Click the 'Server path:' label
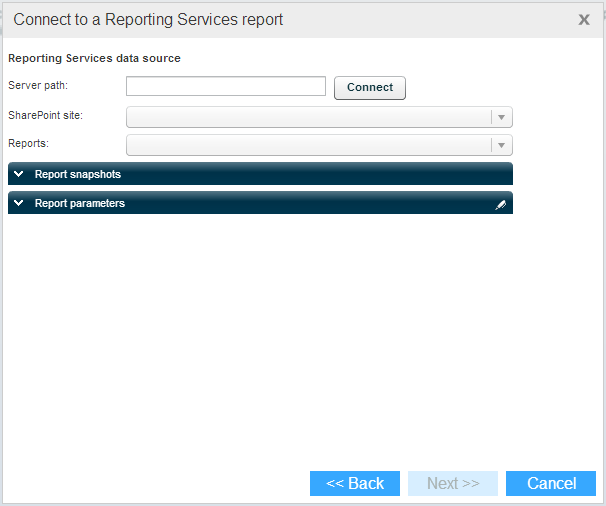Screen dimensions: 606x506 tap(38, 86)
